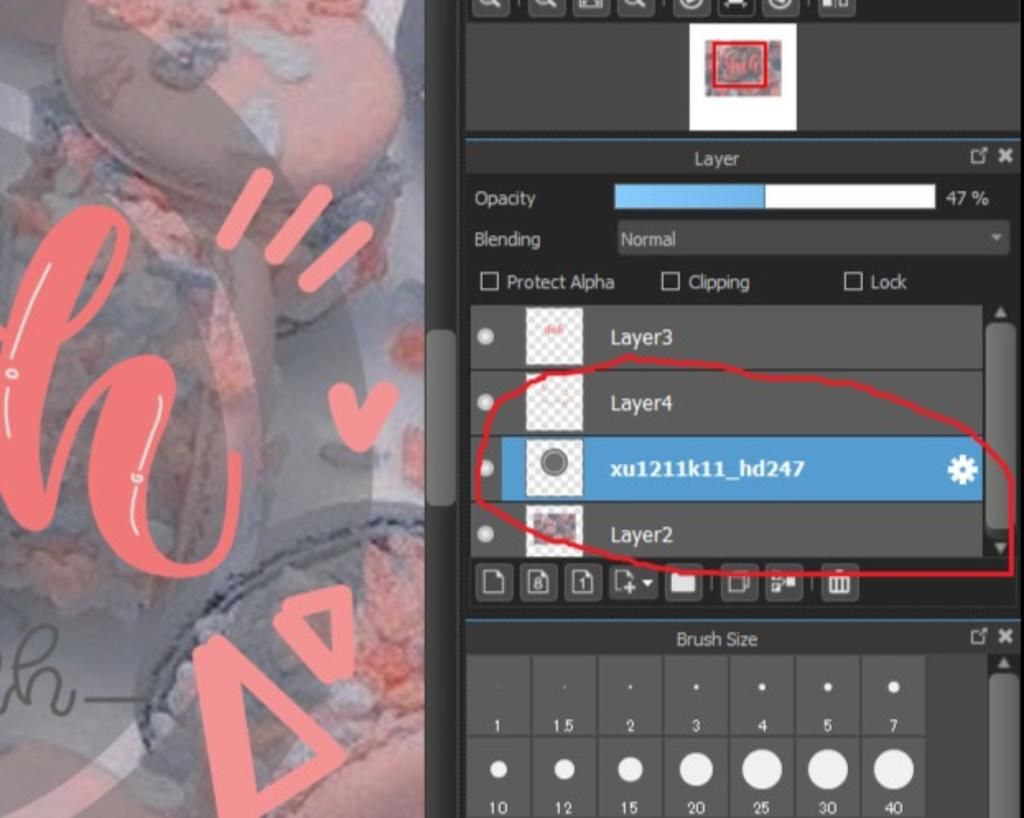Add a new color layer

coord(493,581)
